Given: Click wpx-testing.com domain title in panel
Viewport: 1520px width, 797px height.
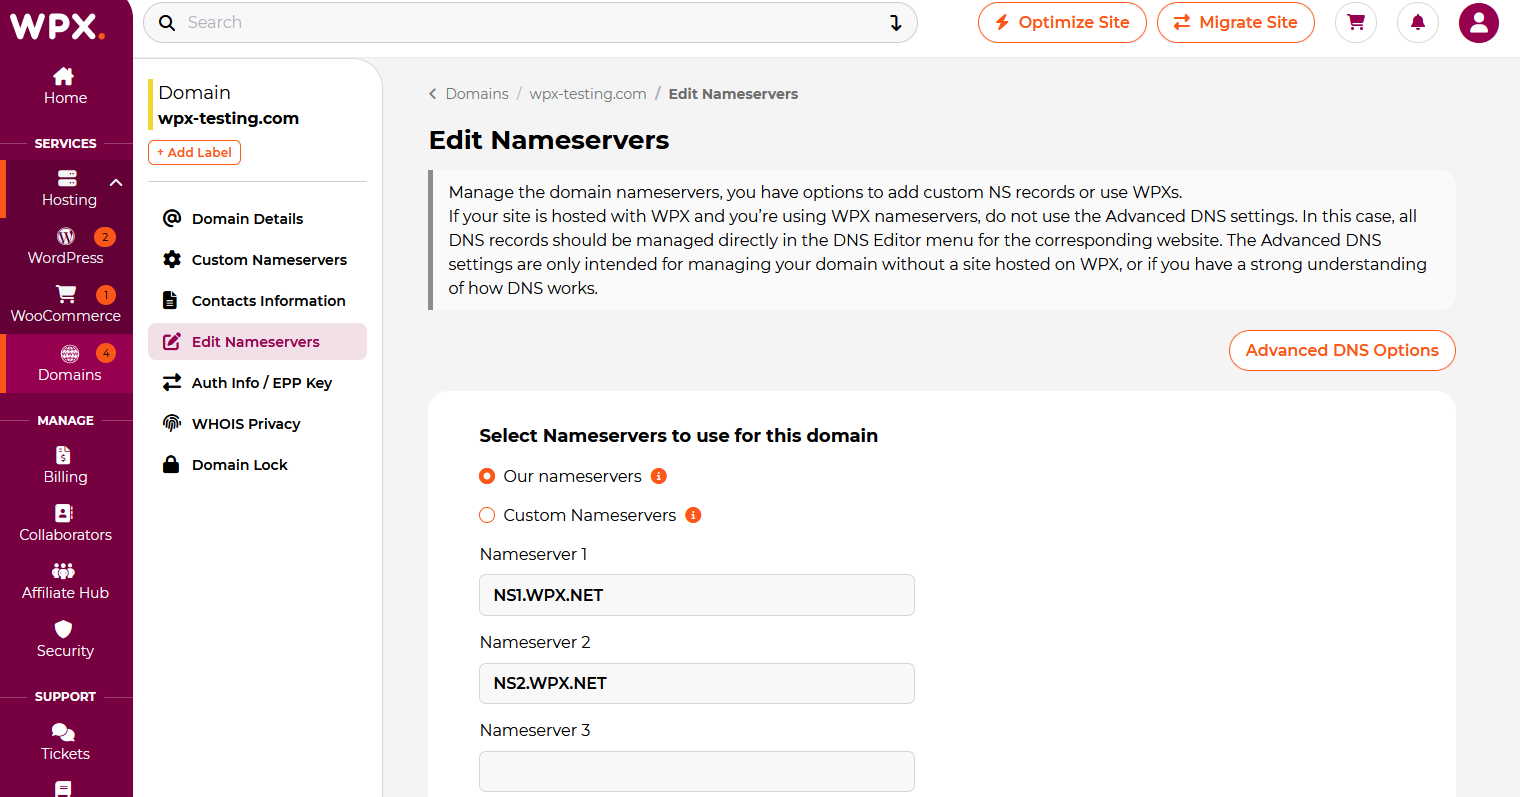Looking at the screenshot, I should pos(228,118).
